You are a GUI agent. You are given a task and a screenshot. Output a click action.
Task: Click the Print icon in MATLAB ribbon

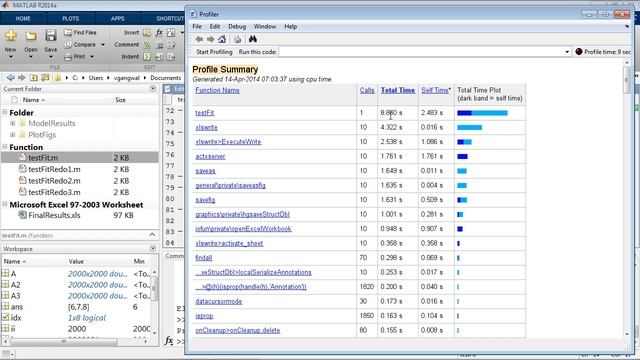(68, 57)
